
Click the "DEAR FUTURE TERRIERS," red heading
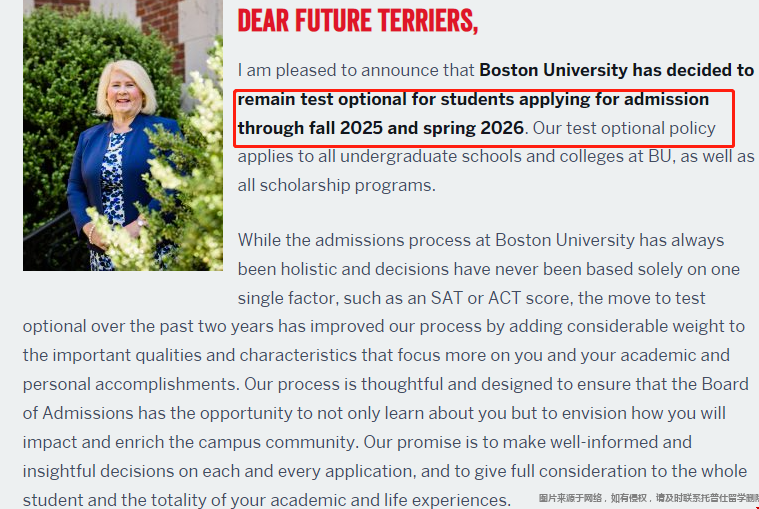pos(358,20)
